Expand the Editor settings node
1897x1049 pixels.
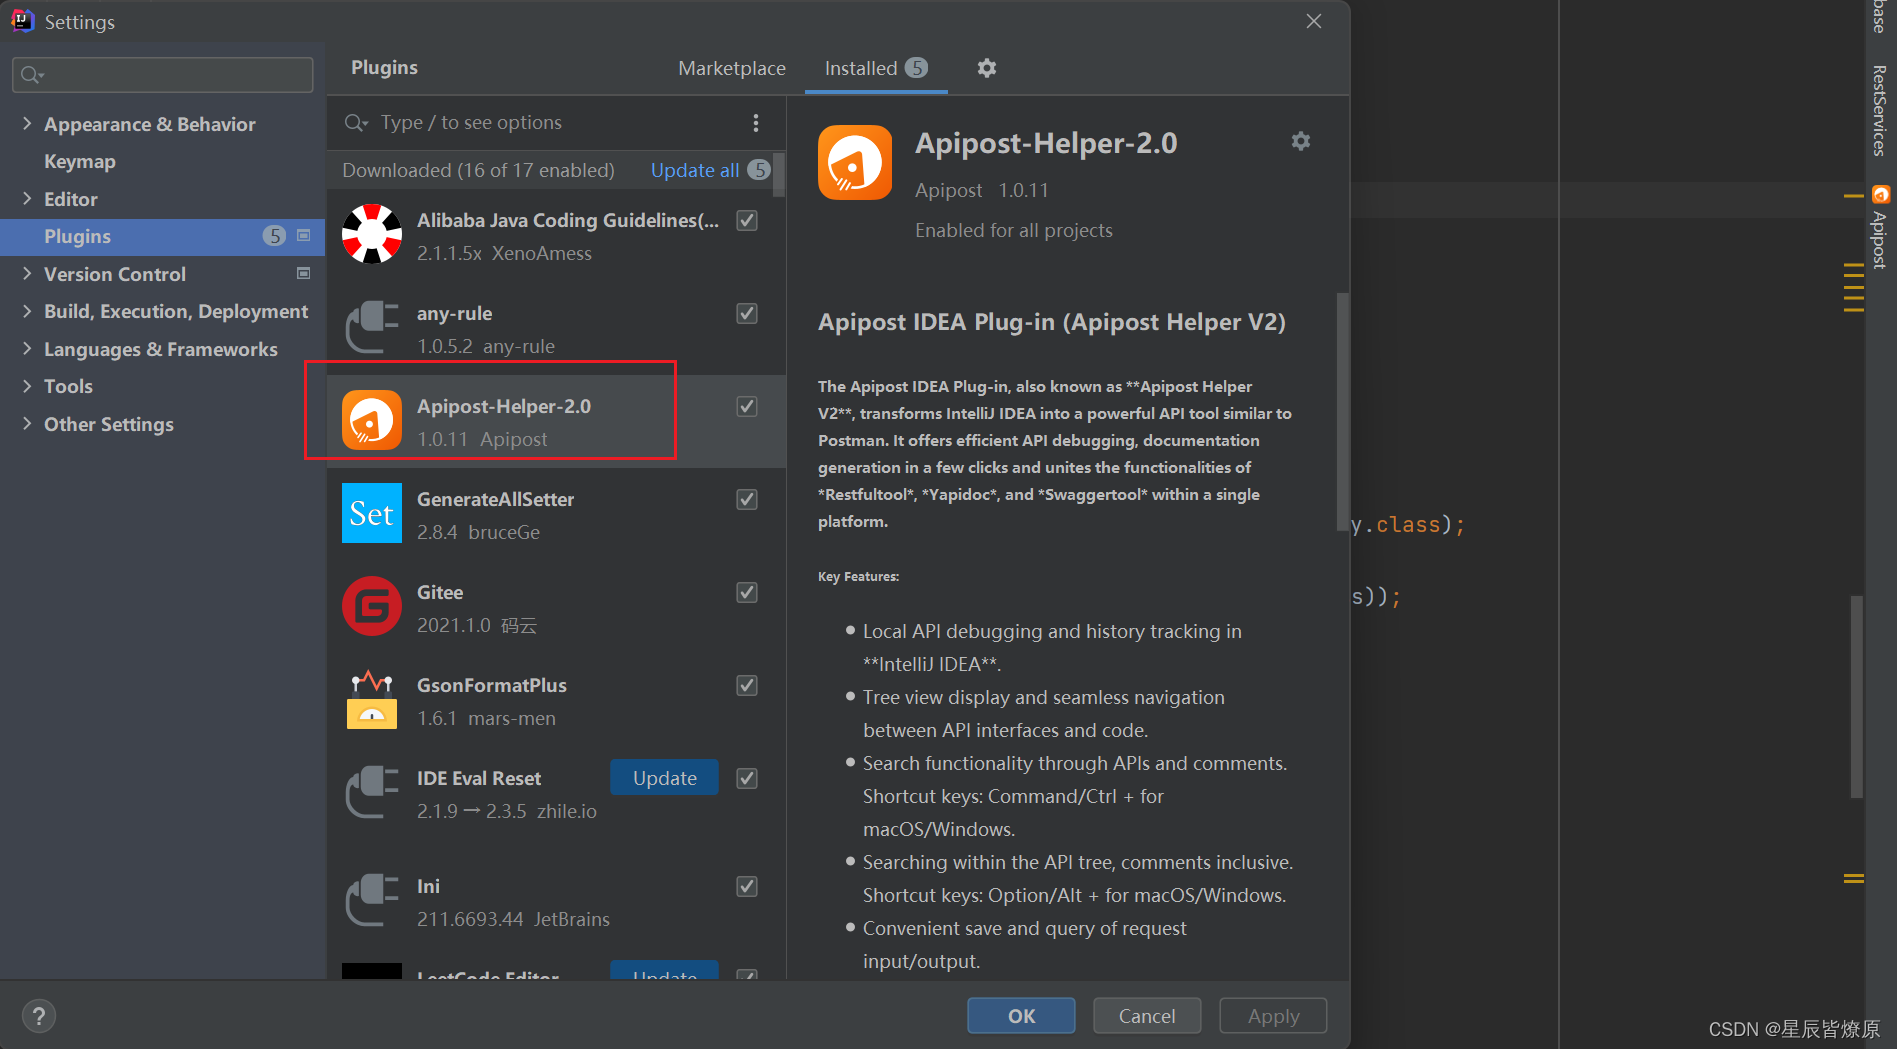(27, 199)
